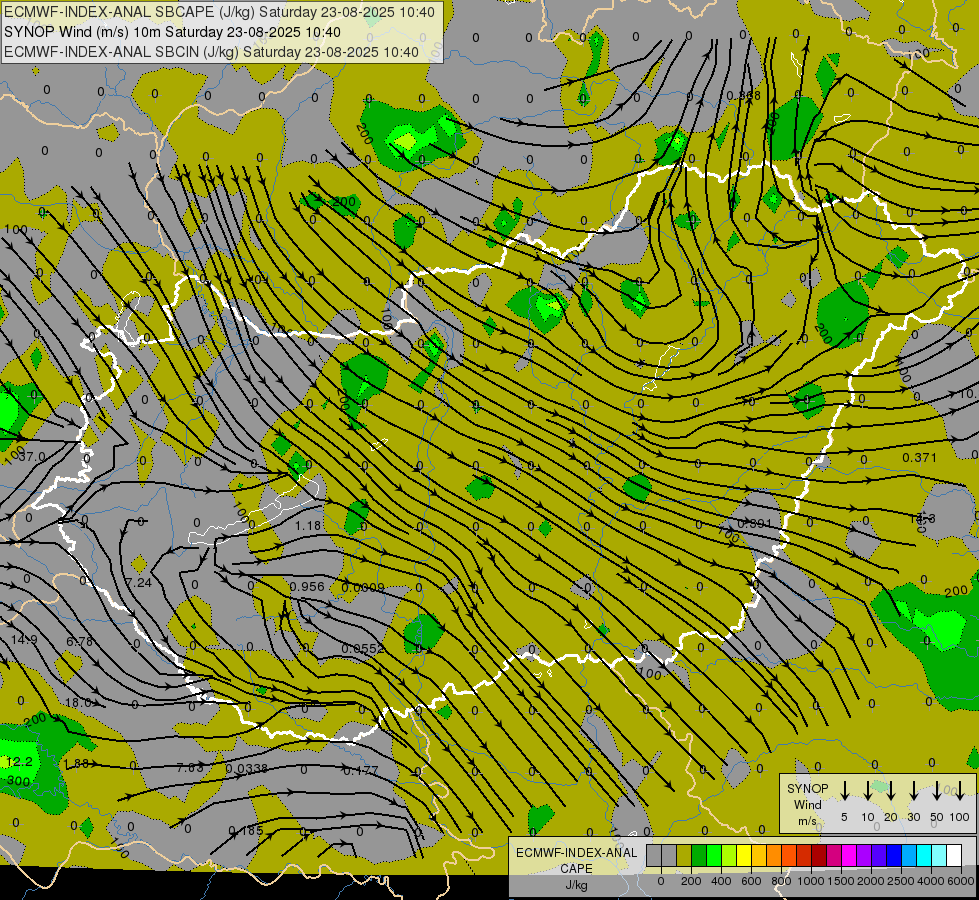Click the SYNOP Wind 10m title line
This screenshot has height=900, width=979.
172,32
